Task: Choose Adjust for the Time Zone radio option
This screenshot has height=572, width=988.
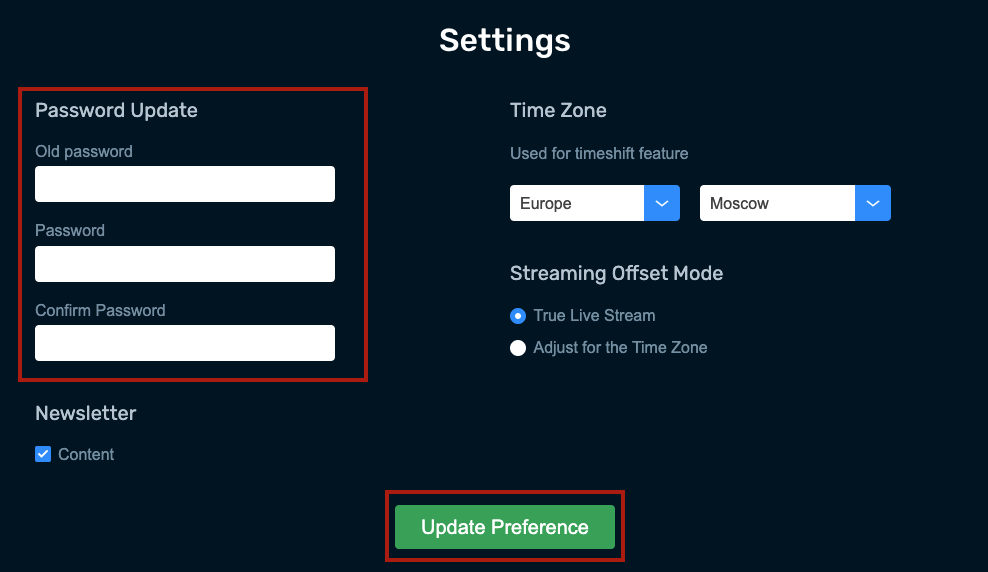Action: click(518, 348)
